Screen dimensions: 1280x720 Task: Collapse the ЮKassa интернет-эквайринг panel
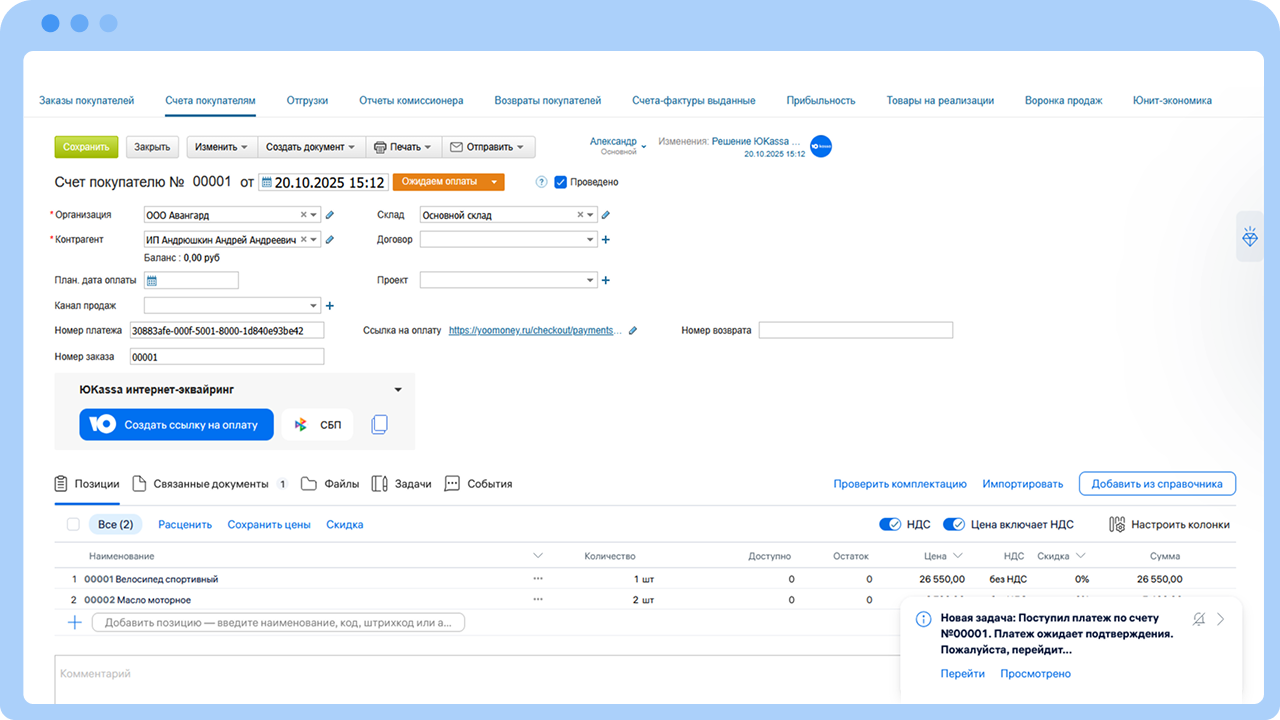[398, 390]
